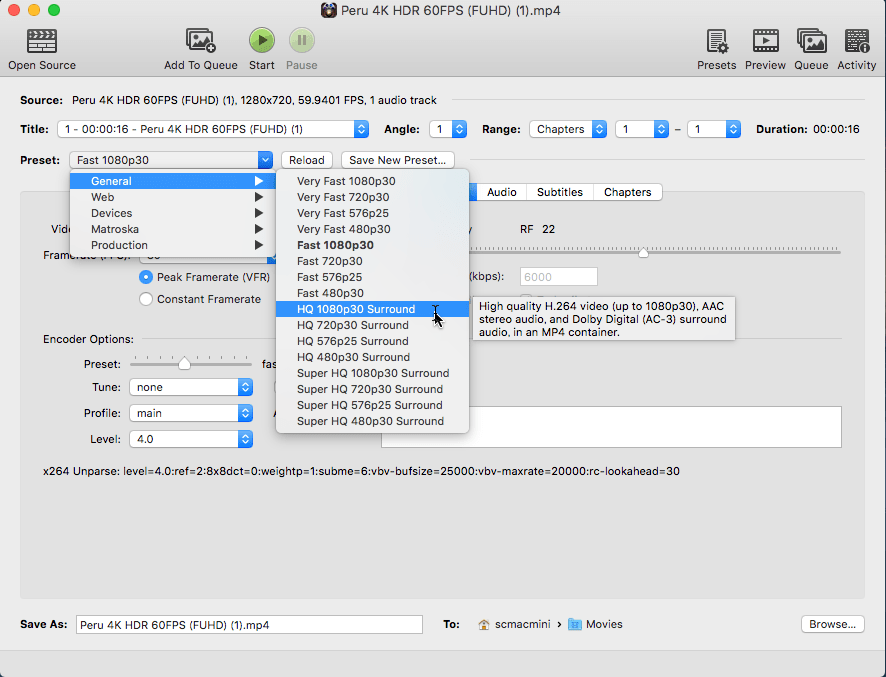Click the Reload preset button
886x677 pixels.
pyautogui.click(x=307, y=160)
